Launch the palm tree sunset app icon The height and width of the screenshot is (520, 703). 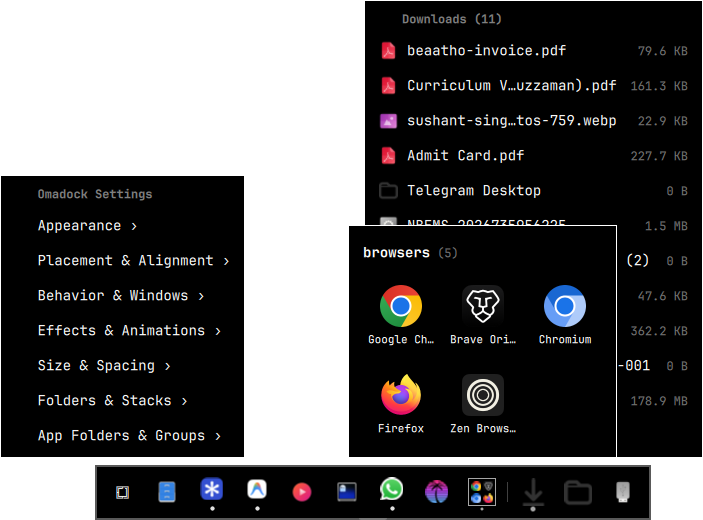coord(436,492)
